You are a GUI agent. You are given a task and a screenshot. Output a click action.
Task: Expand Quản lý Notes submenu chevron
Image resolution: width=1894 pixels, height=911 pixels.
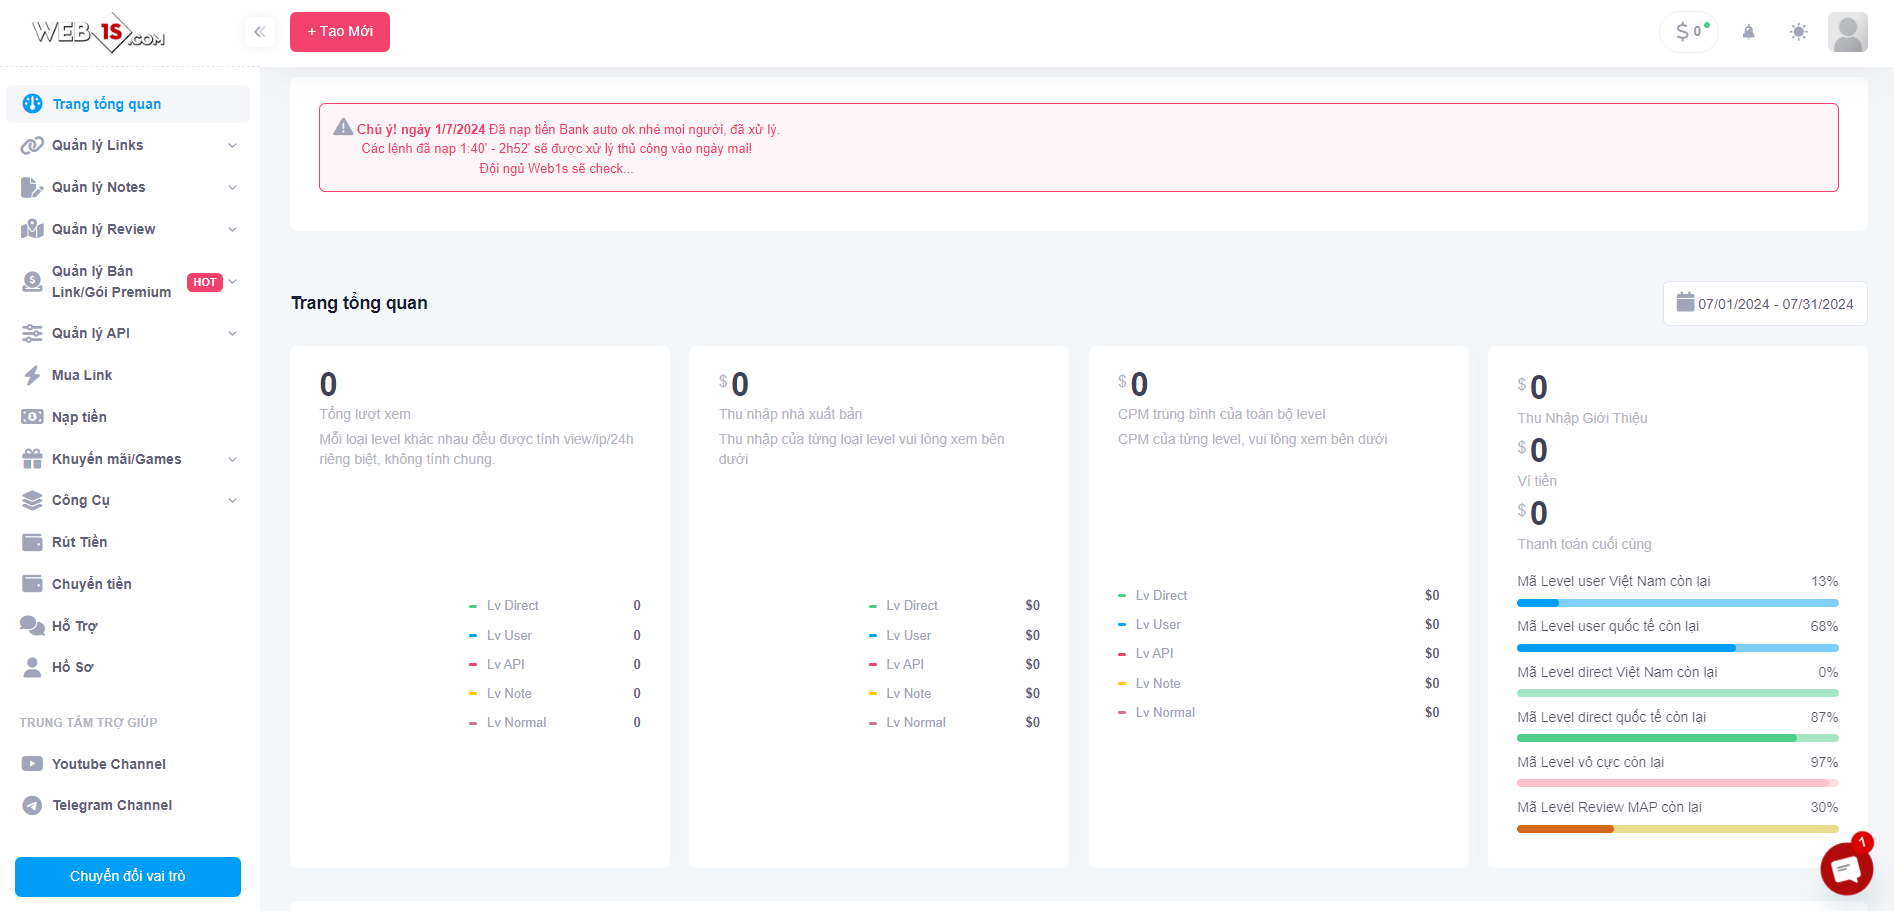pos(232,188)
